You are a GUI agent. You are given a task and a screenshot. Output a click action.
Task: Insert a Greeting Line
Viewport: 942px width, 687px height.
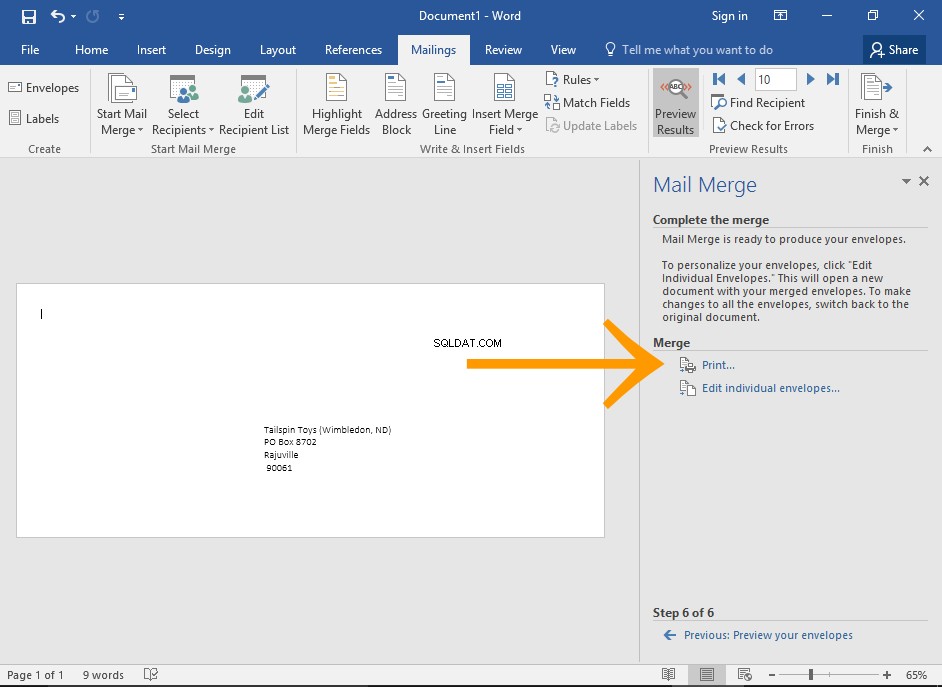point(445,105)
